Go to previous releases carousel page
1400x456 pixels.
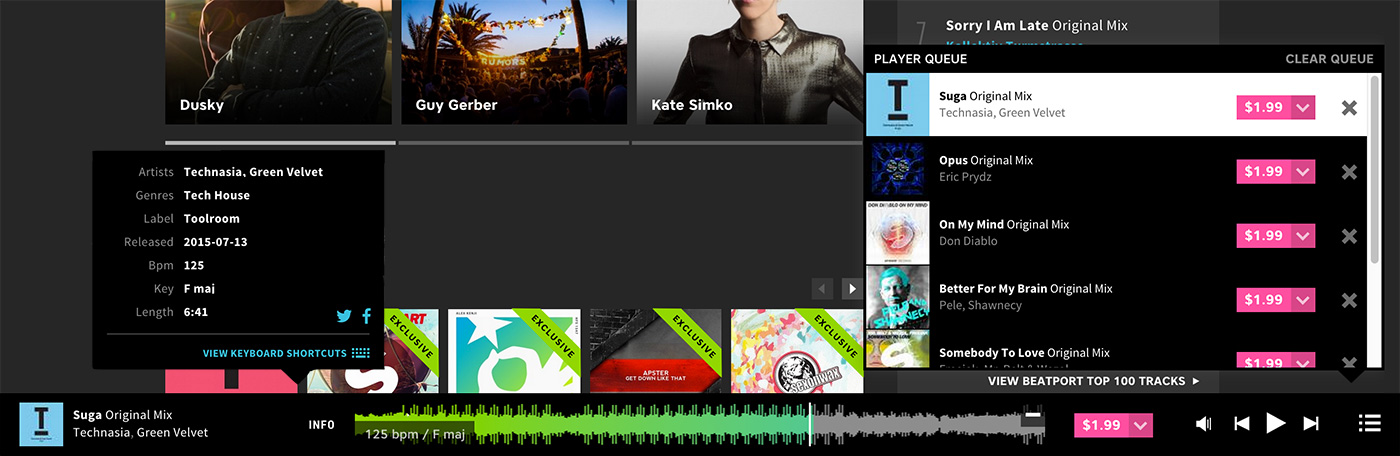[823, 289]
